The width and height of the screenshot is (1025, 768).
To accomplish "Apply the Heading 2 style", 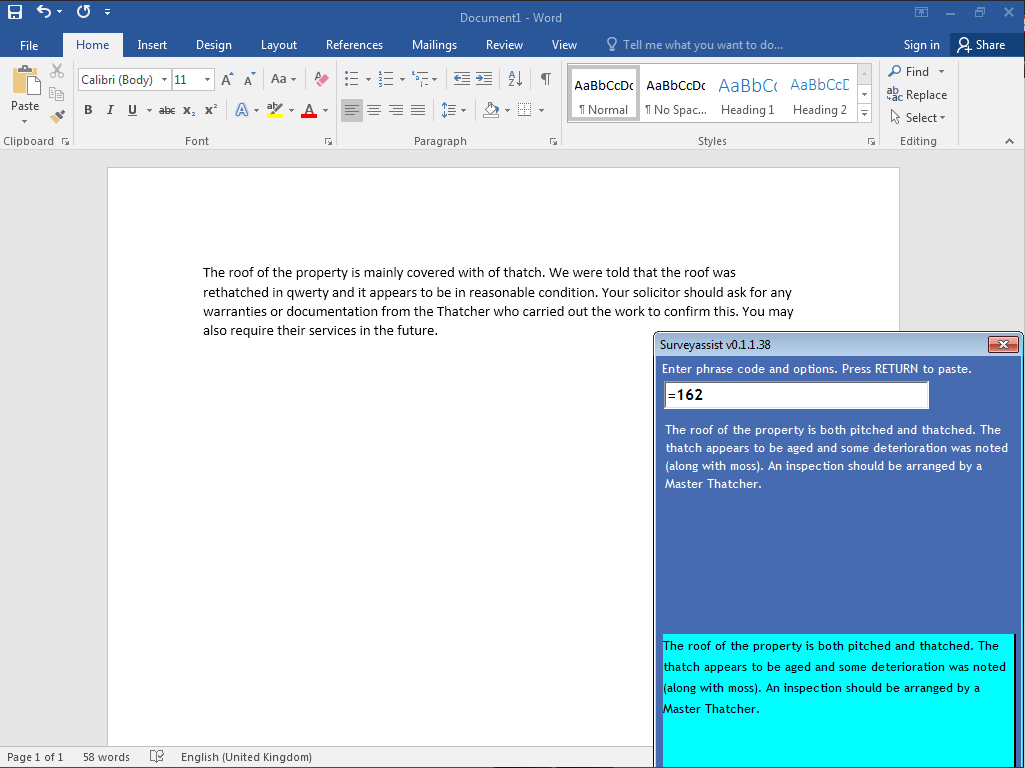I will tap(820, 93).
